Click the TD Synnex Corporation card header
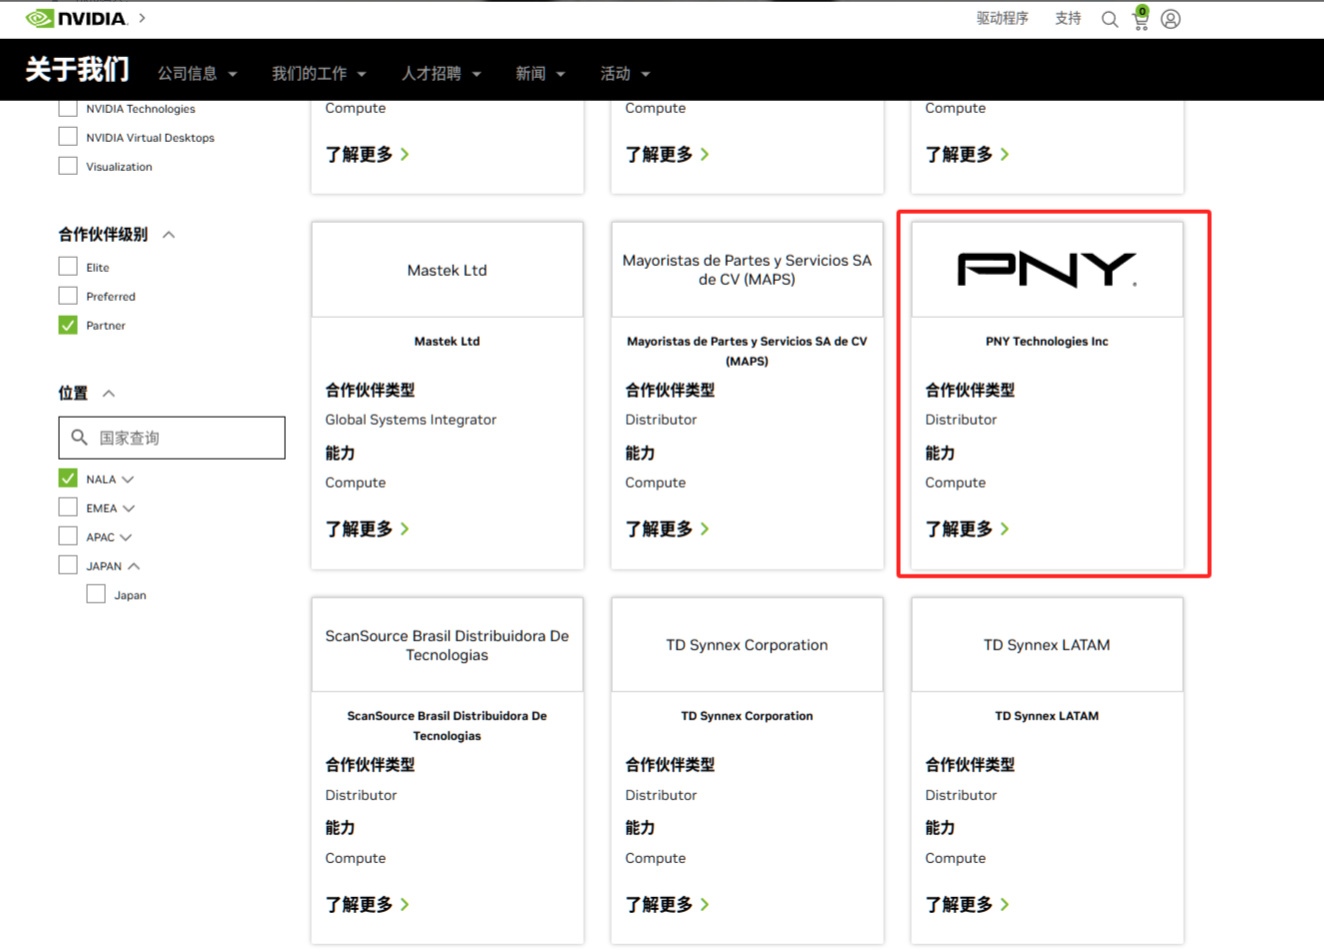Viewport: 1324px width, 951px height. coord(747,645)
